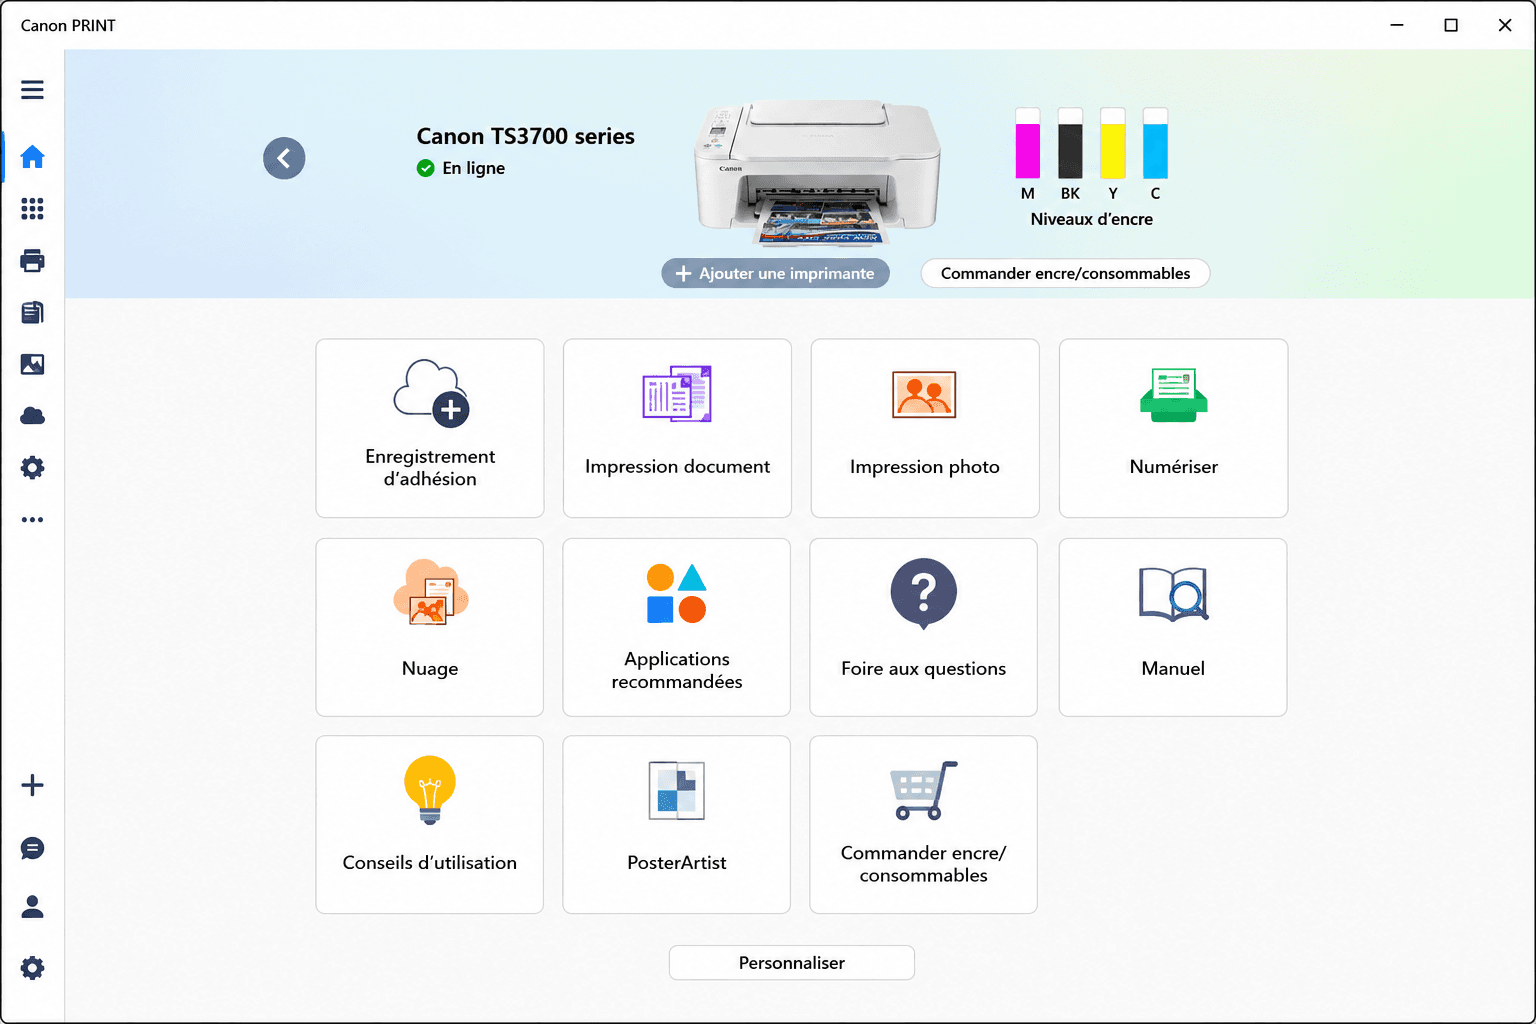The image size is (1536, 1024).
Task: Click the Personnaliser button
Action: pos(792,963)
